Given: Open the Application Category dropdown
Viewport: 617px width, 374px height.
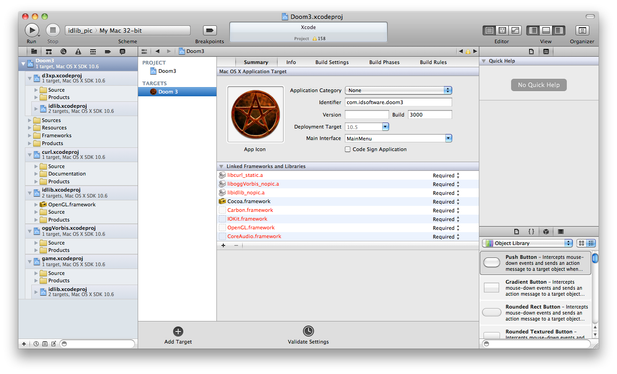Looking at the screenshot, I should point(398,90).
